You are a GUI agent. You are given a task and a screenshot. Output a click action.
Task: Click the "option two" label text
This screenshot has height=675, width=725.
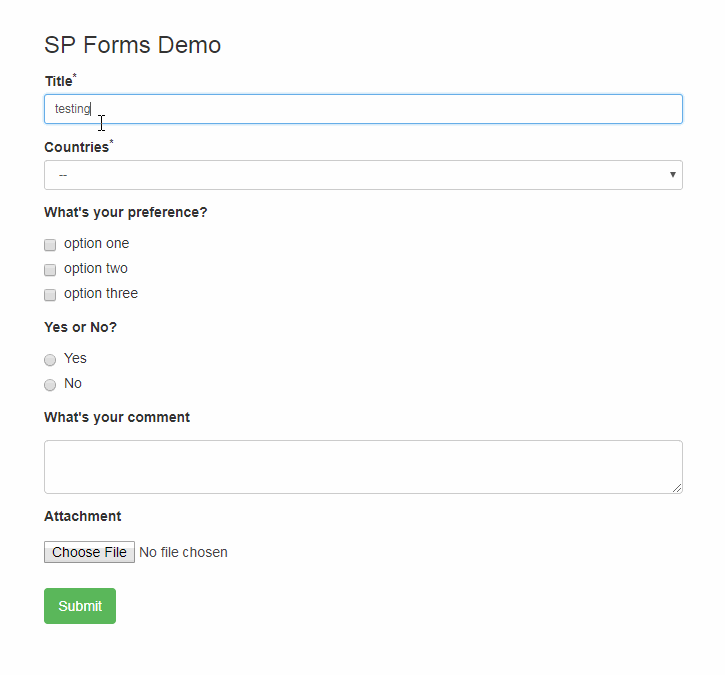click(96, 269)
